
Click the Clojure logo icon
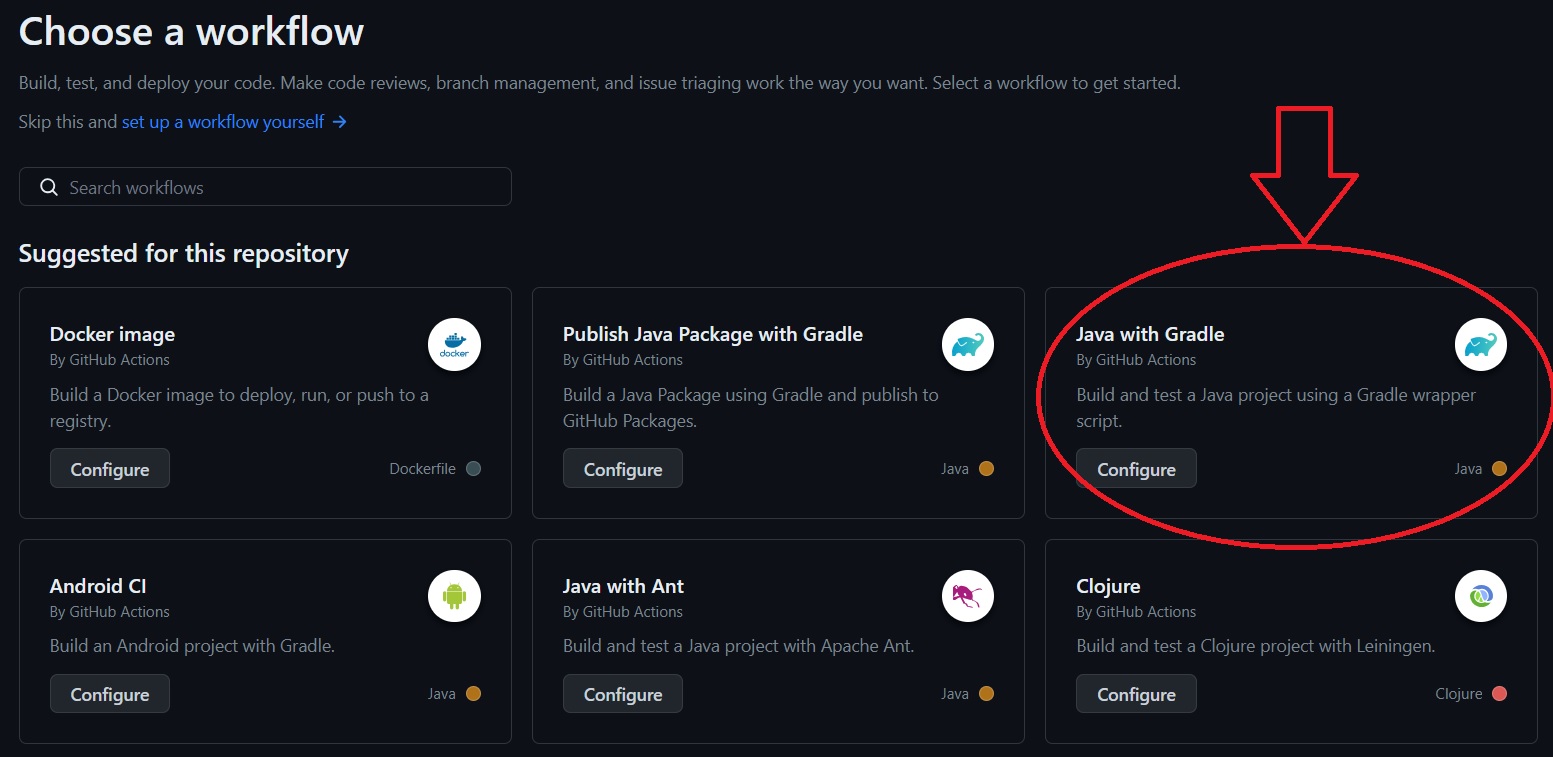point(1481,597)
